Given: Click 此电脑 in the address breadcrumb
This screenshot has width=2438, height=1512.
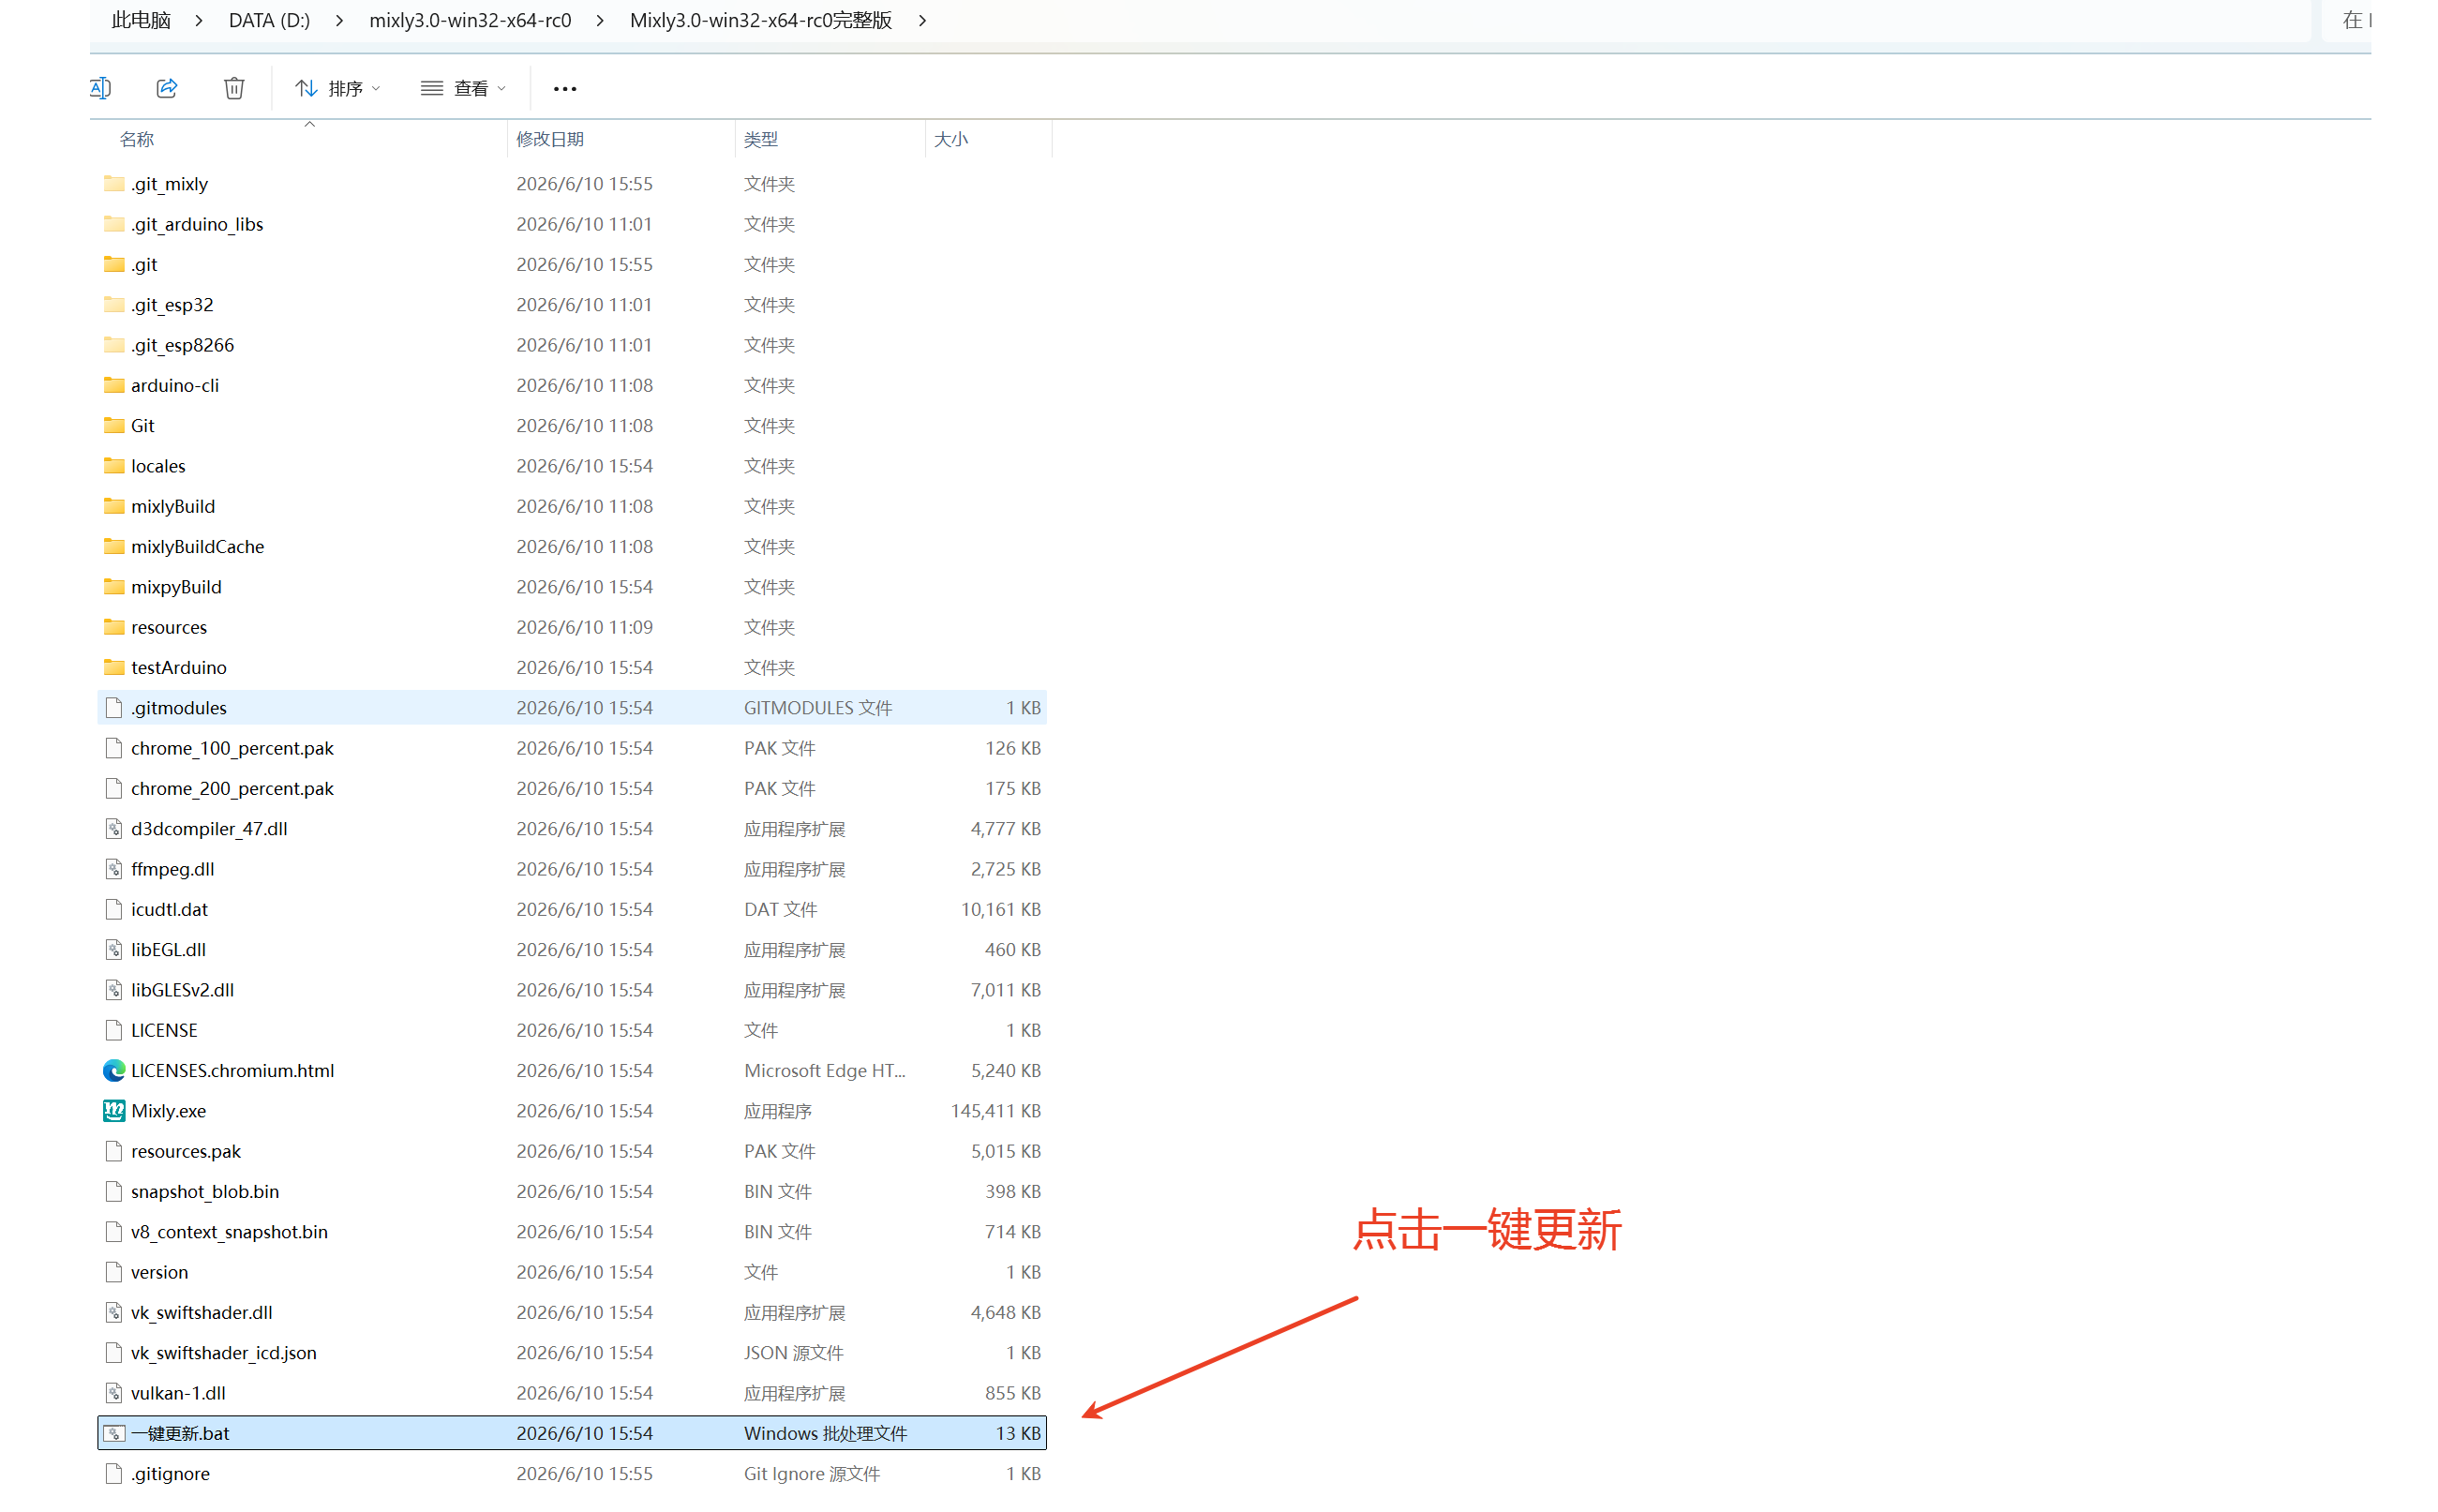Looking at the screenshot, I should pos(141,20).
